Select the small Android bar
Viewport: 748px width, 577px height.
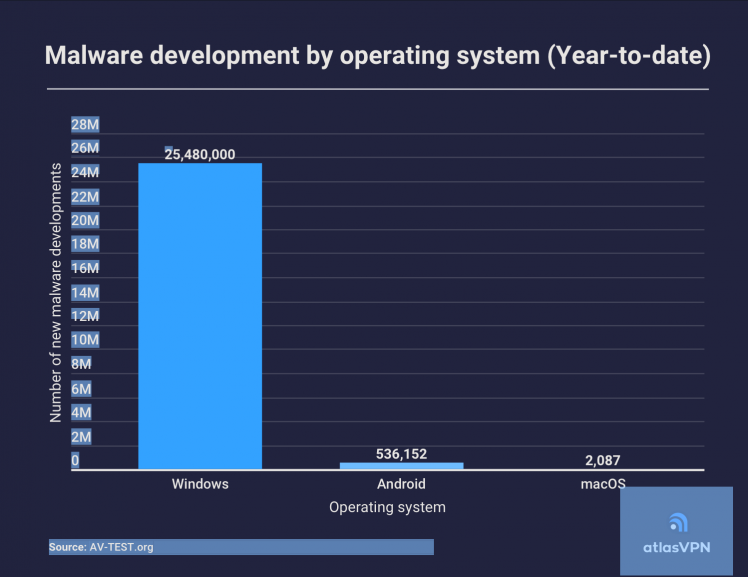tap(401, 465)
